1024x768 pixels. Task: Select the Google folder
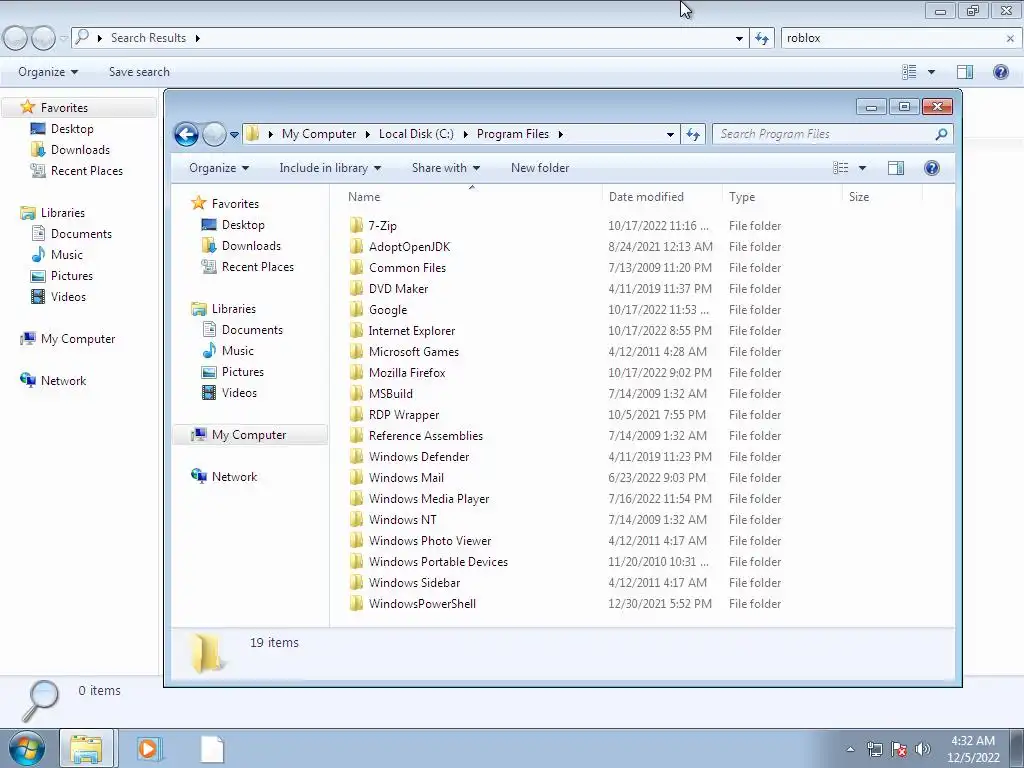click(387, 310)
